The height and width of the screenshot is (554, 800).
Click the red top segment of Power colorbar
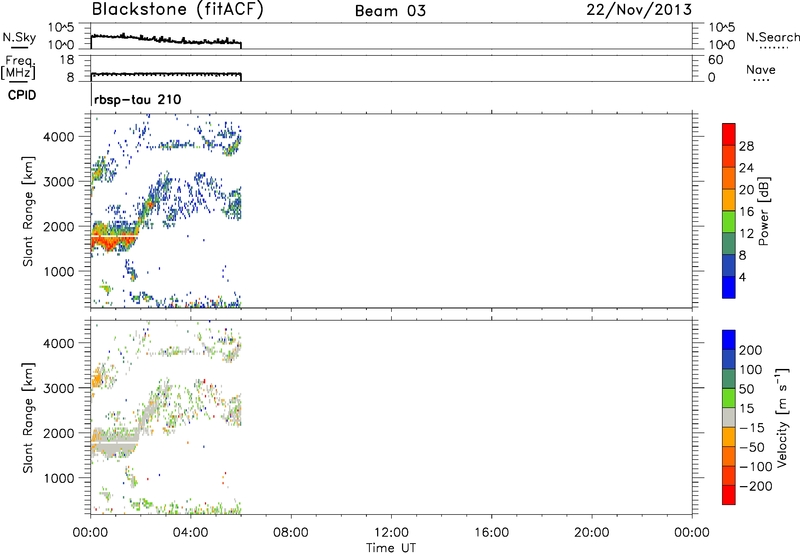tap(729, 135)
